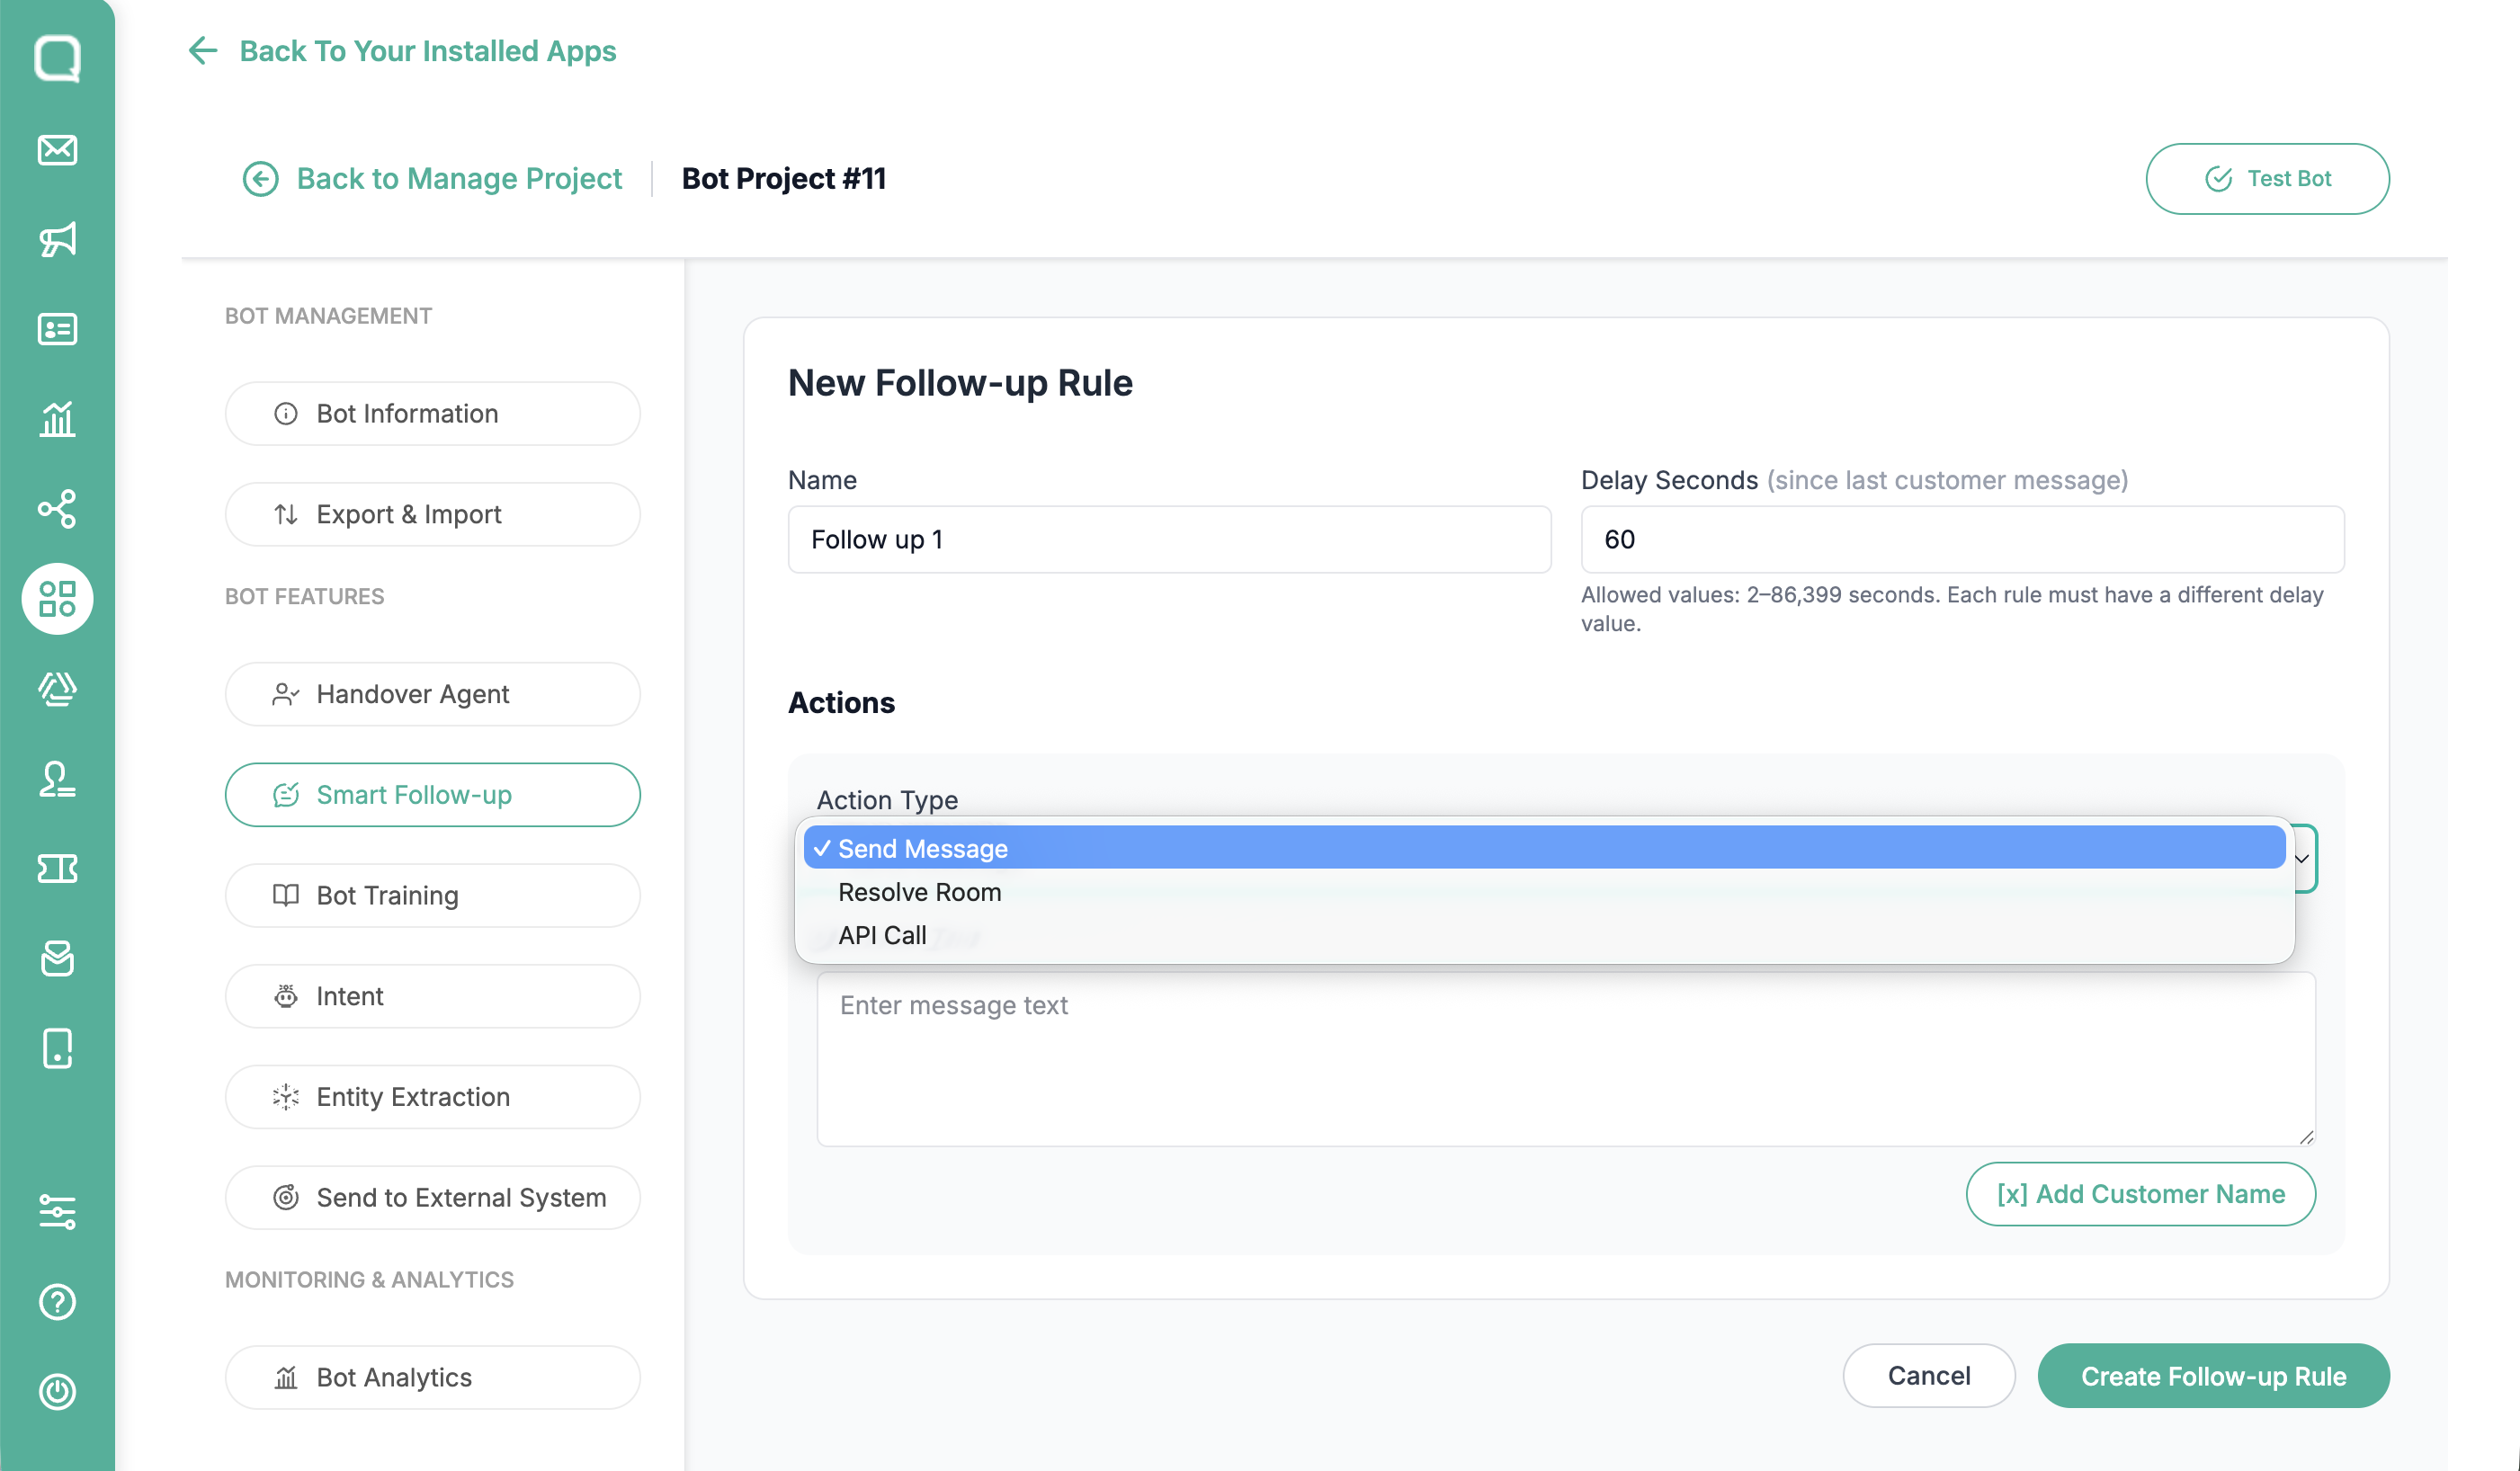Click Create Follow-up Rule button
Viewport: 2520px width, 1471px height.
pyautogui.click(x=2213, y=1376)
